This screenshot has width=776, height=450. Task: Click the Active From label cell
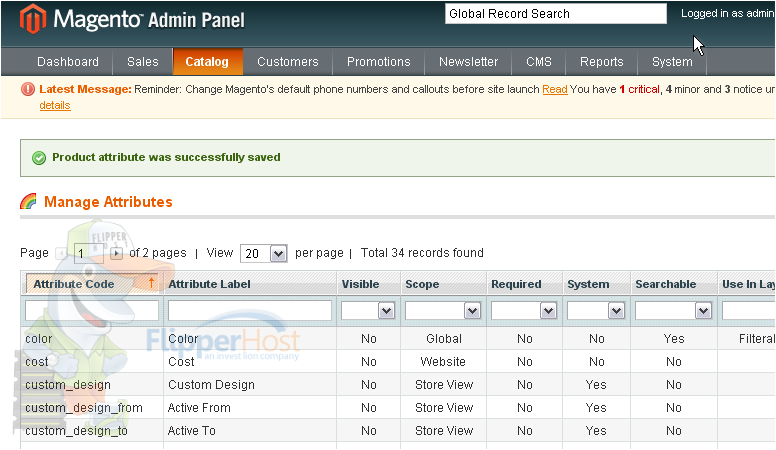(x=250, y=408)
